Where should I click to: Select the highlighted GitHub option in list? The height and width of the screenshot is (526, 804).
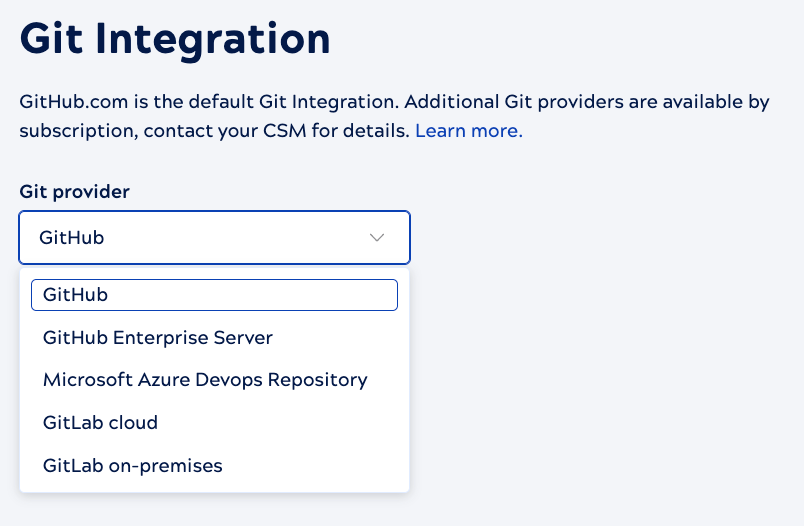click(214, 295)
